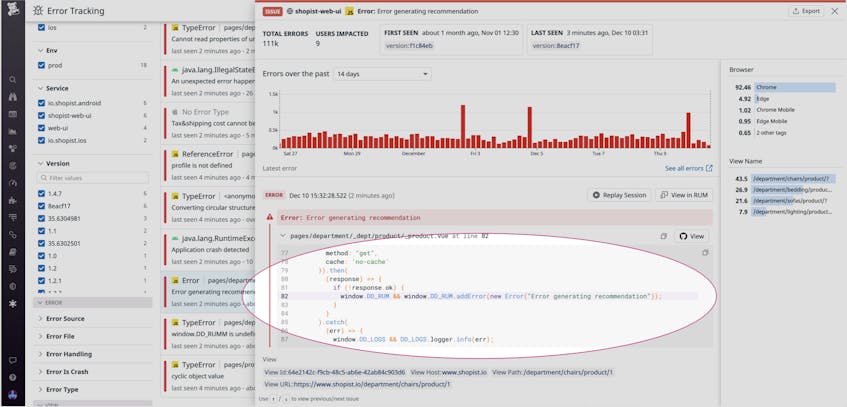
Task: Open help via the question mark icon
Action: point(12,377)
